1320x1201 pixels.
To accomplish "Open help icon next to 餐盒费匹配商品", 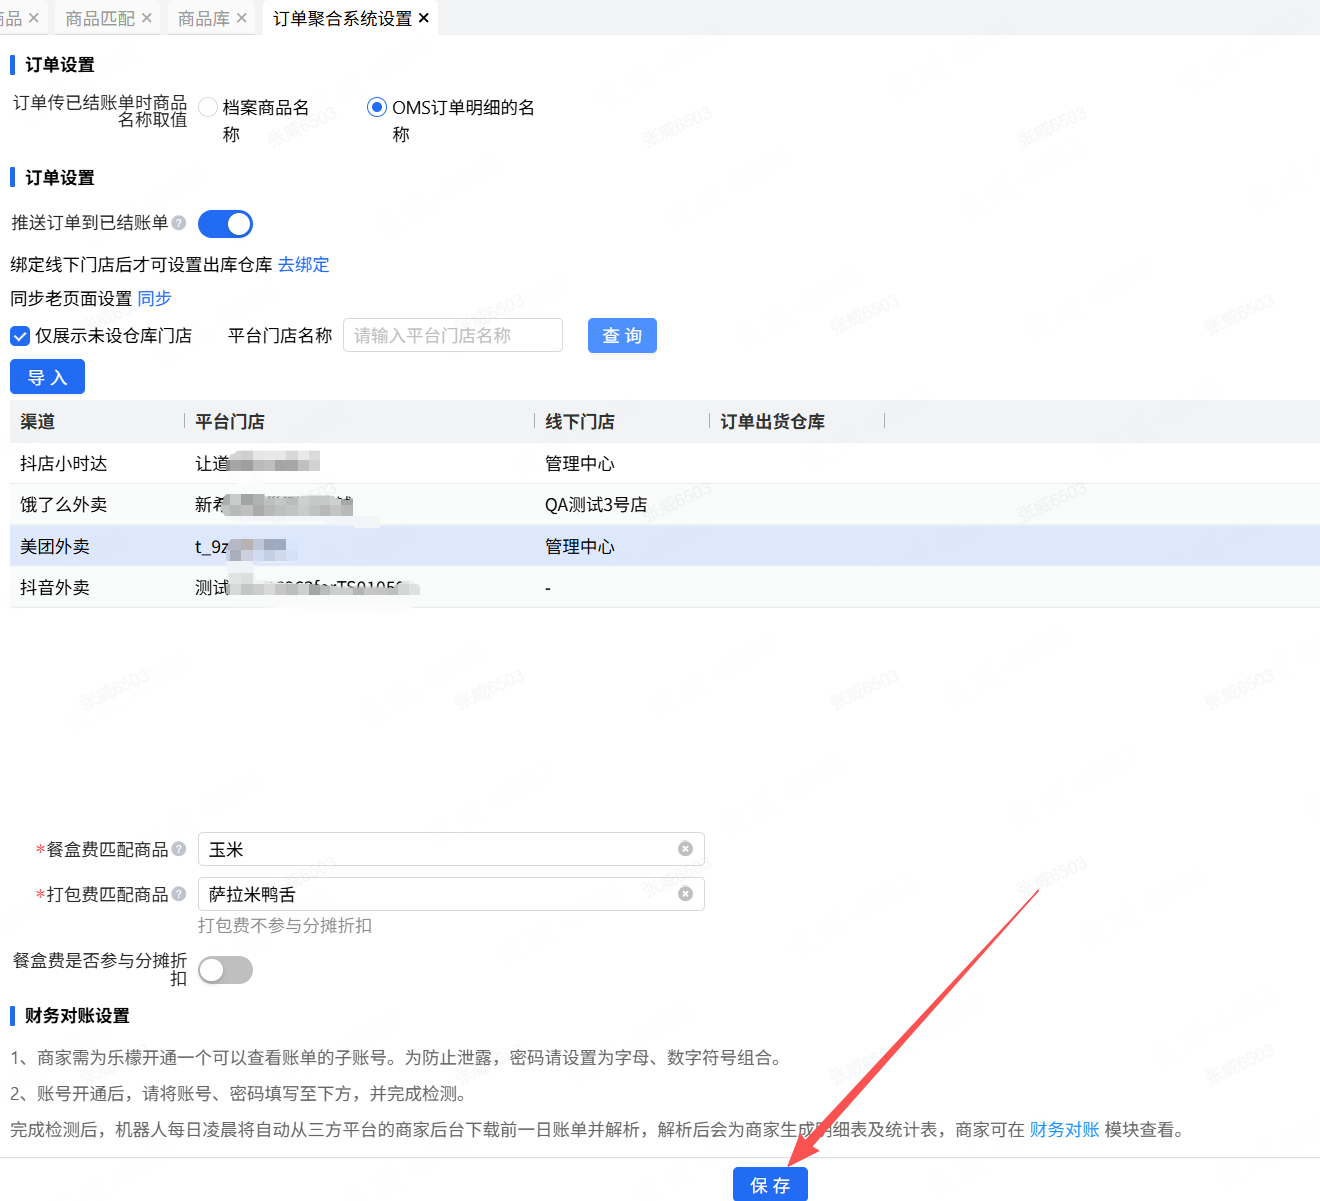I will tap(179, 849).
